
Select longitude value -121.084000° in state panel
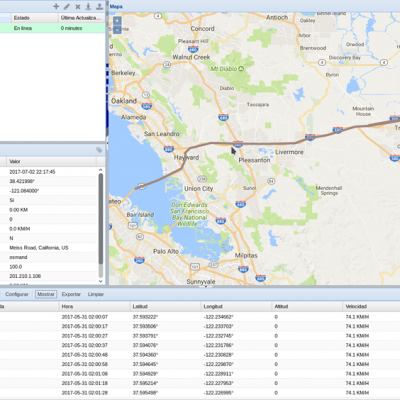pos(24,191)
